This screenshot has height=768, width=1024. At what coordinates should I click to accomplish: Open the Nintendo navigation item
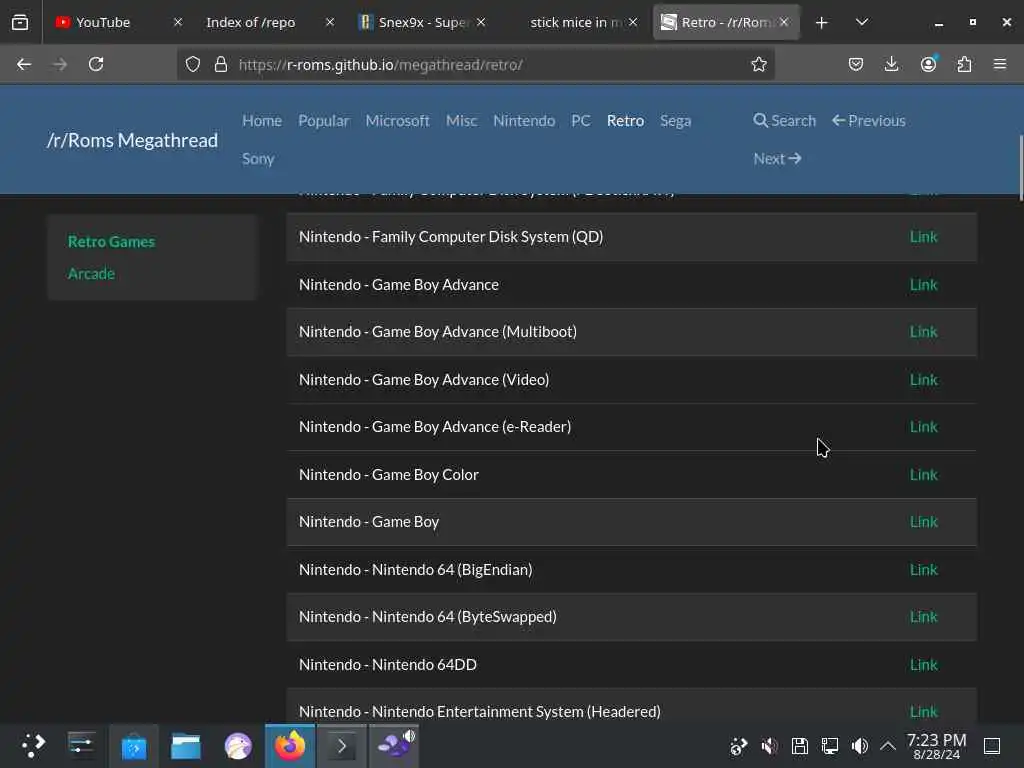click(x=524, y=121)
